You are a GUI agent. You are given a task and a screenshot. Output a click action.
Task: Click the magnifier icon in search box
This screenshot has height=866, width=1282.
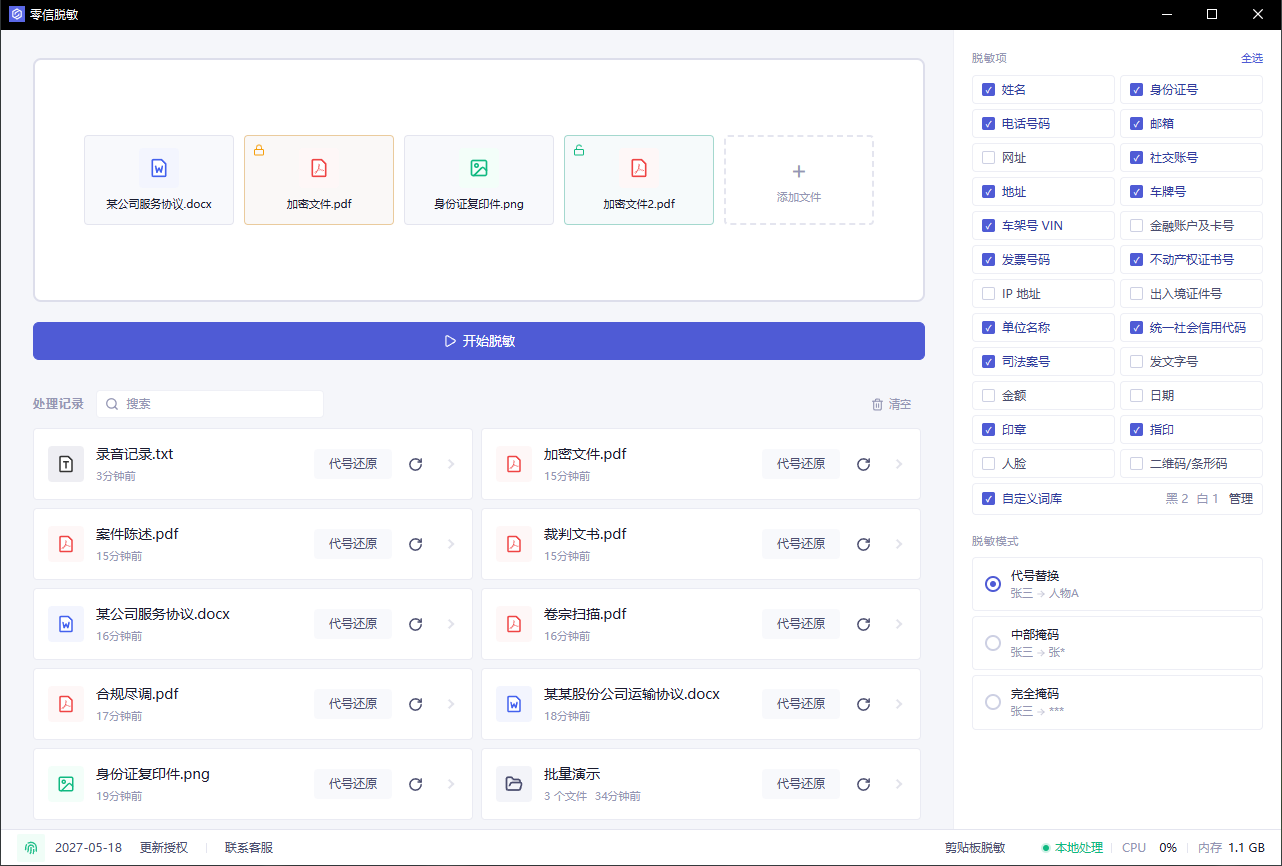click(113, 404)
